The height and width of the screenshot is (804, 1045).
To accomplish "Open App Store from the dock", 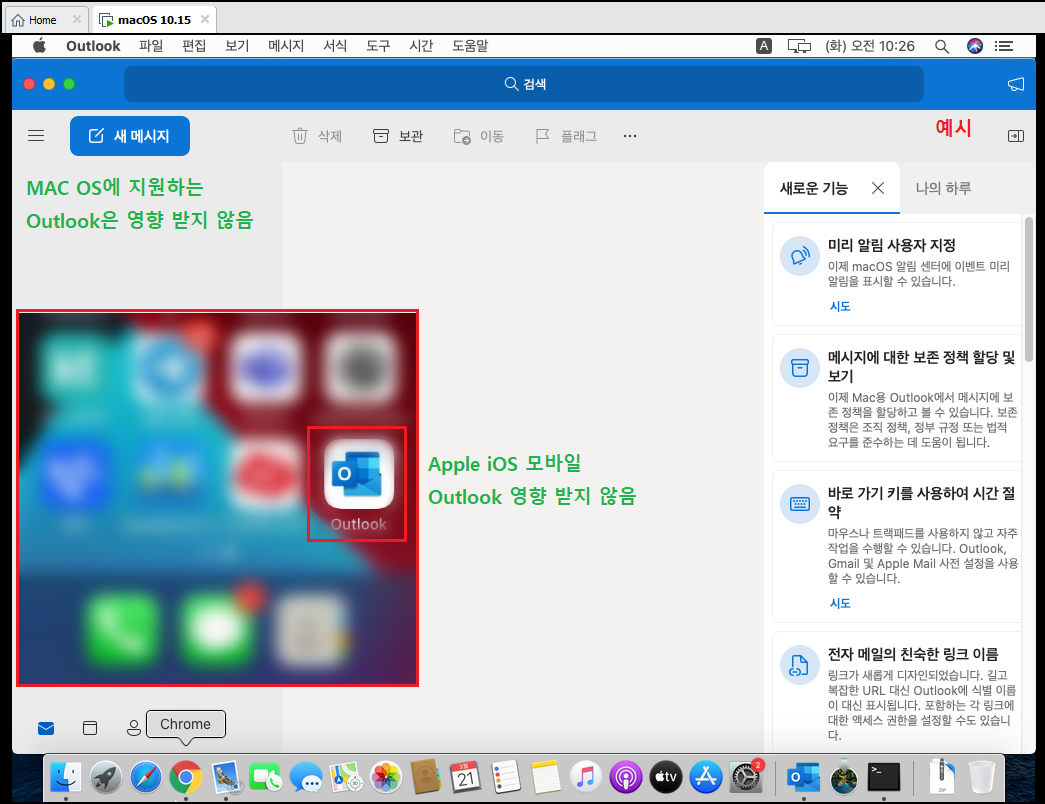I will click(x=706, y=777).
